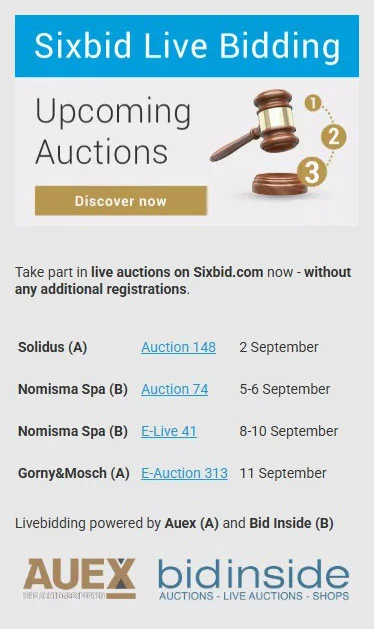Open the E-Auction 313 link

pyautogui.click(x=184, y=473)
